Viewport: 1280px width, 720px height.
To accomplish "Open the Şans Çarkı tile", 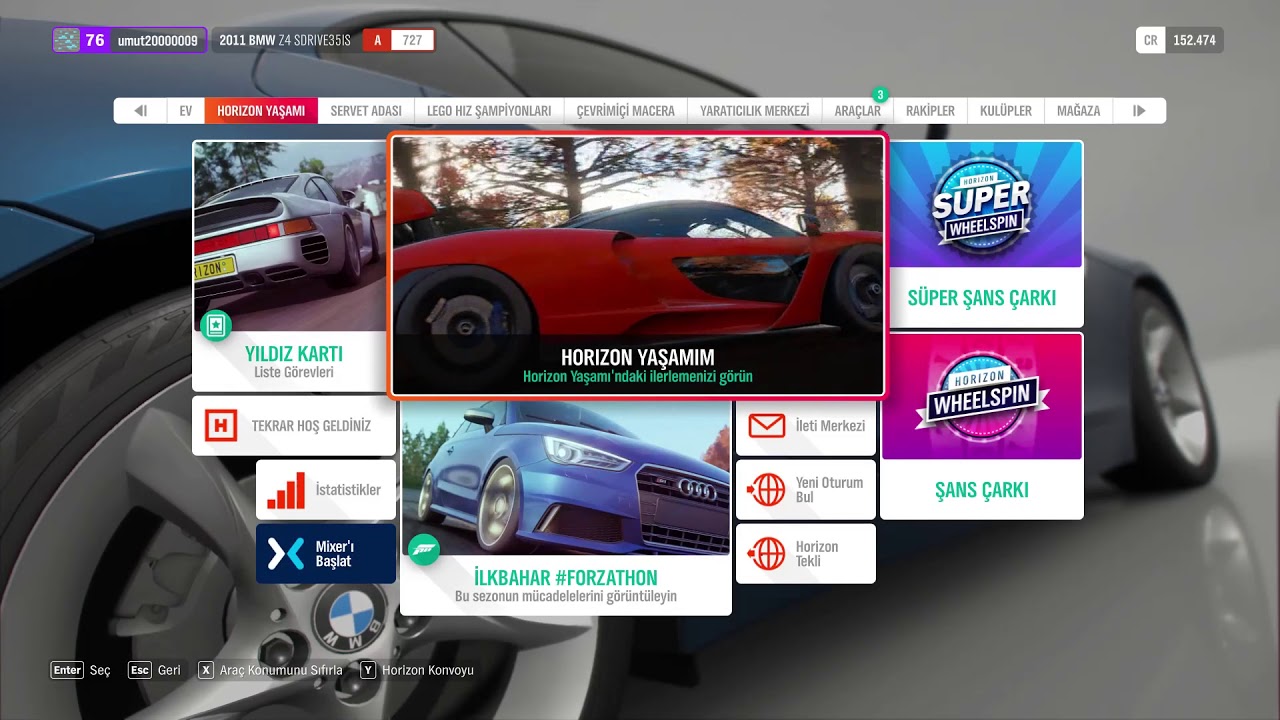I will tap(982, 426).
